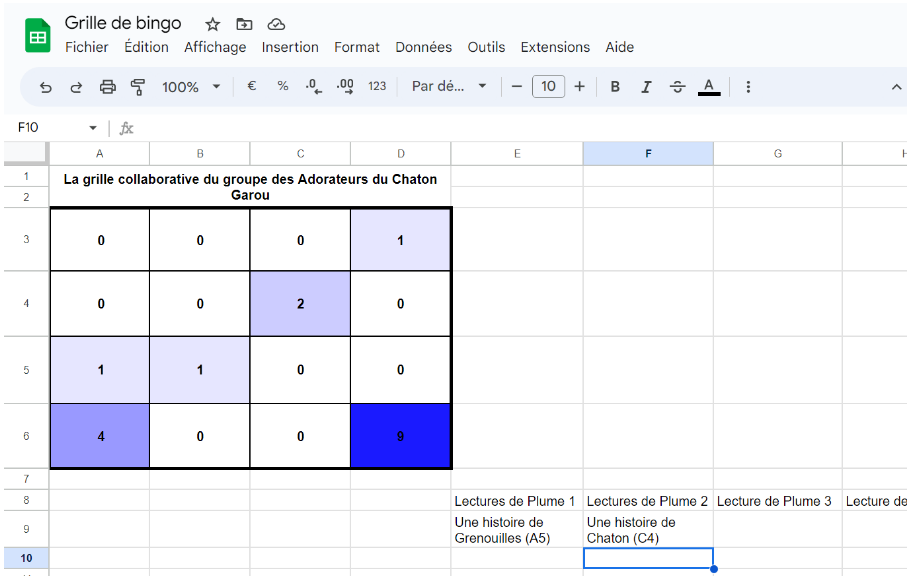
Task: Select cell Une histoire de Chaton (C4)
Action: pos(648,529)
